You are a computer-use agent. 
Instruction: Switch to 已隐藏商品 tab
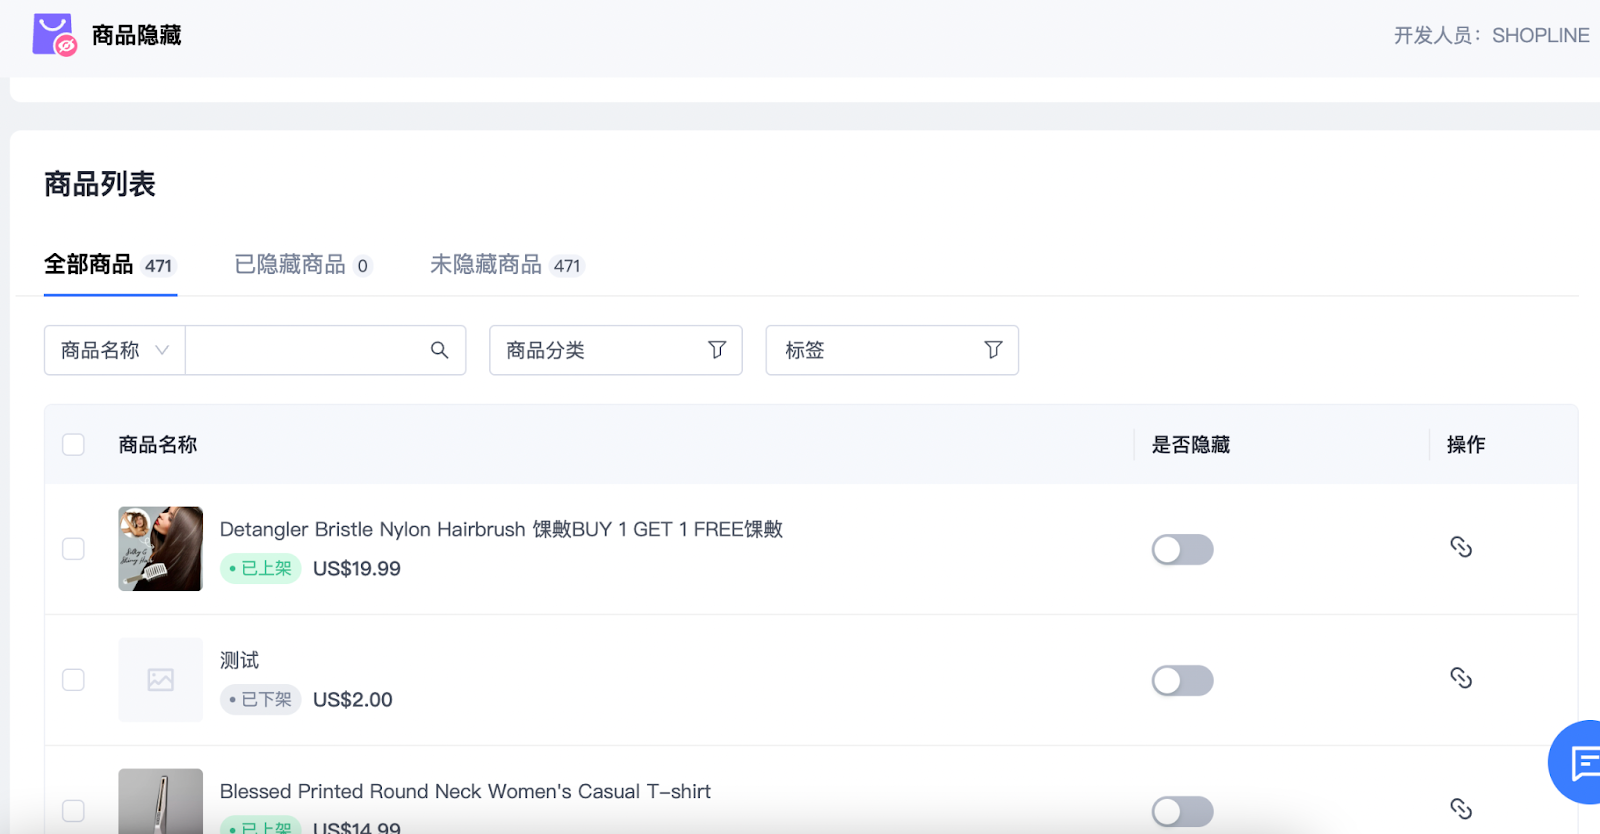[x=301, y=265]
